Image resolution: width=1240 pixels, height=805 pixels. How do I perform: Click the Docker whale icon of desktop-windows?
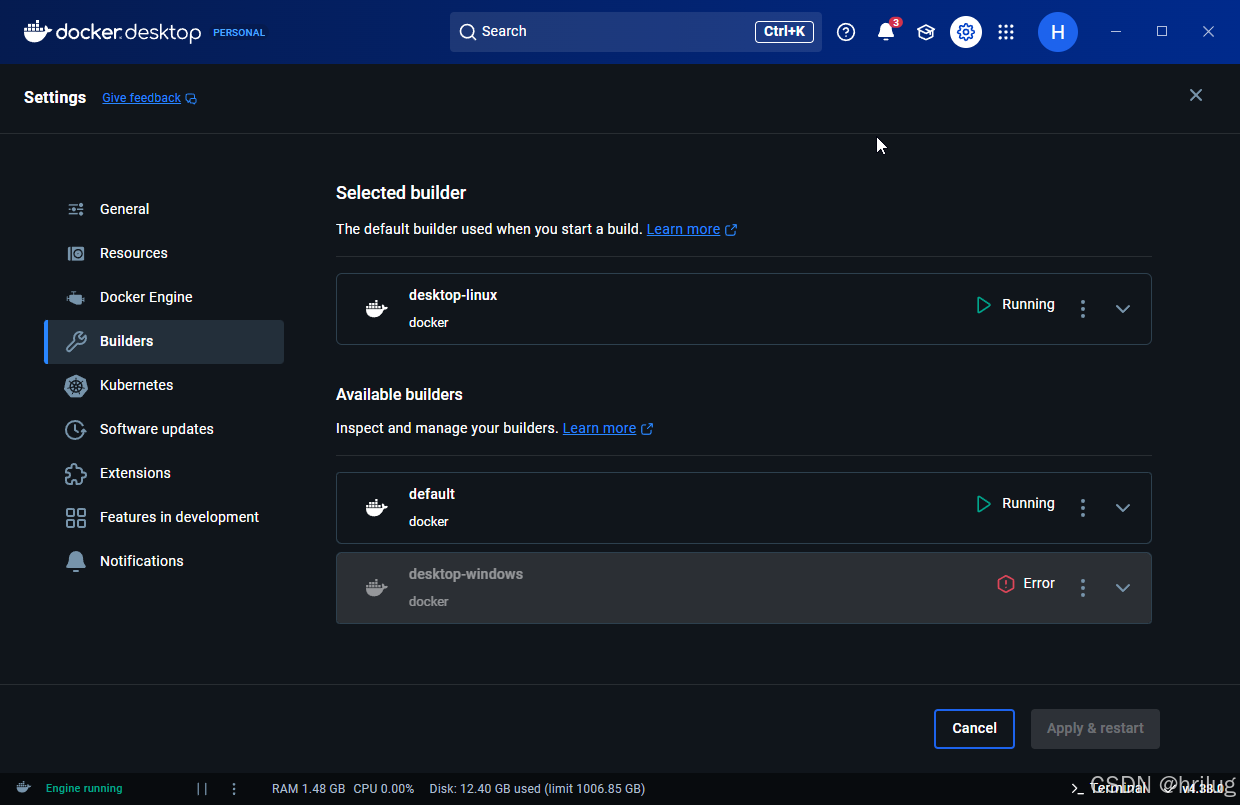[x=376, y=588]
